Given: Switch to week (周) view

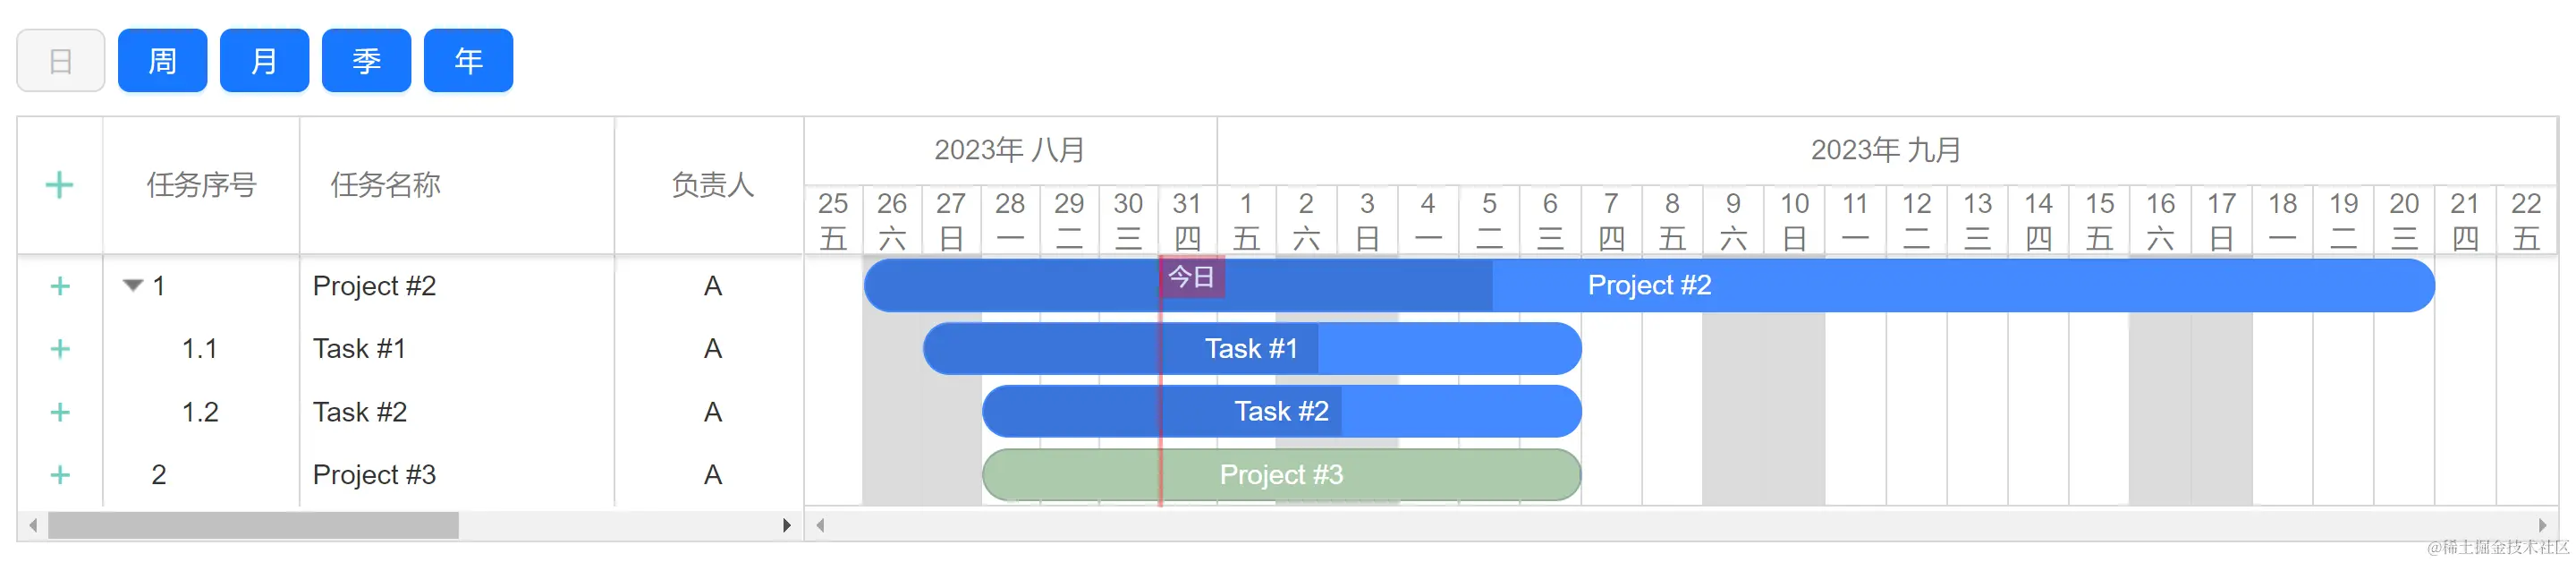Looking at the screenshot, I should pyautogui.click(x=162, y=61).
